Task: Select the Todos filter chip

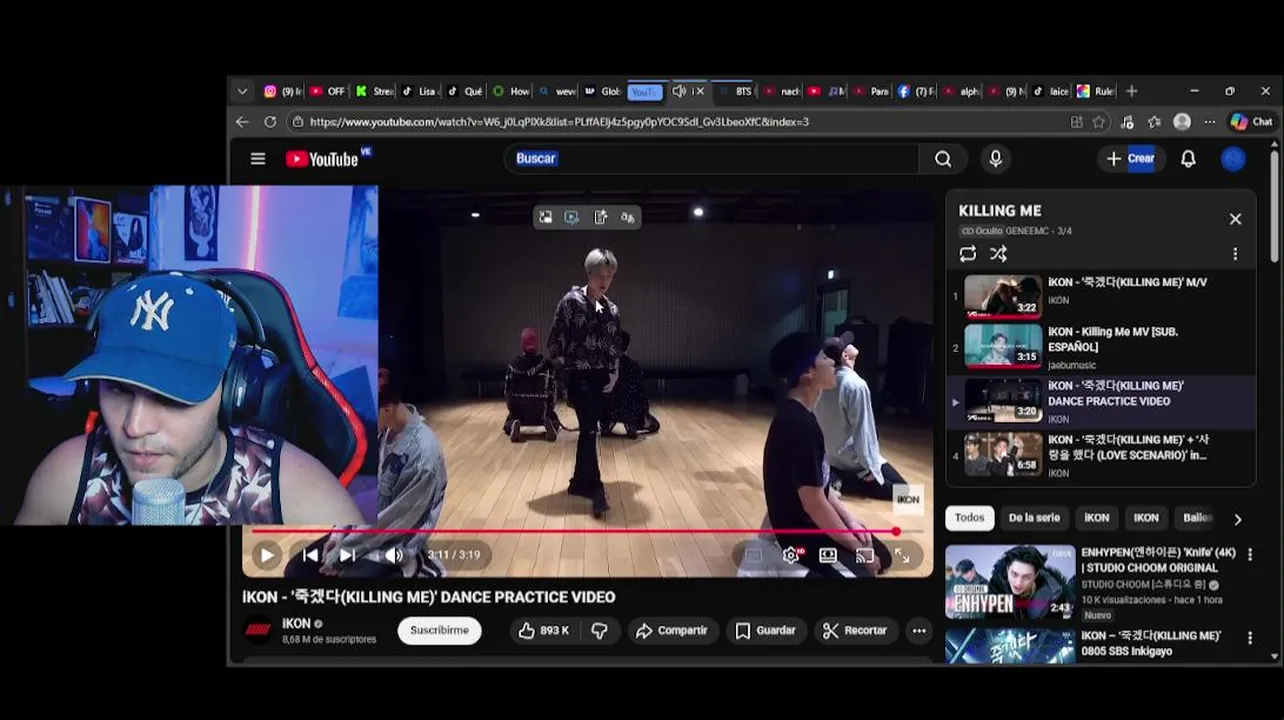Action: [x=969, y=518]
